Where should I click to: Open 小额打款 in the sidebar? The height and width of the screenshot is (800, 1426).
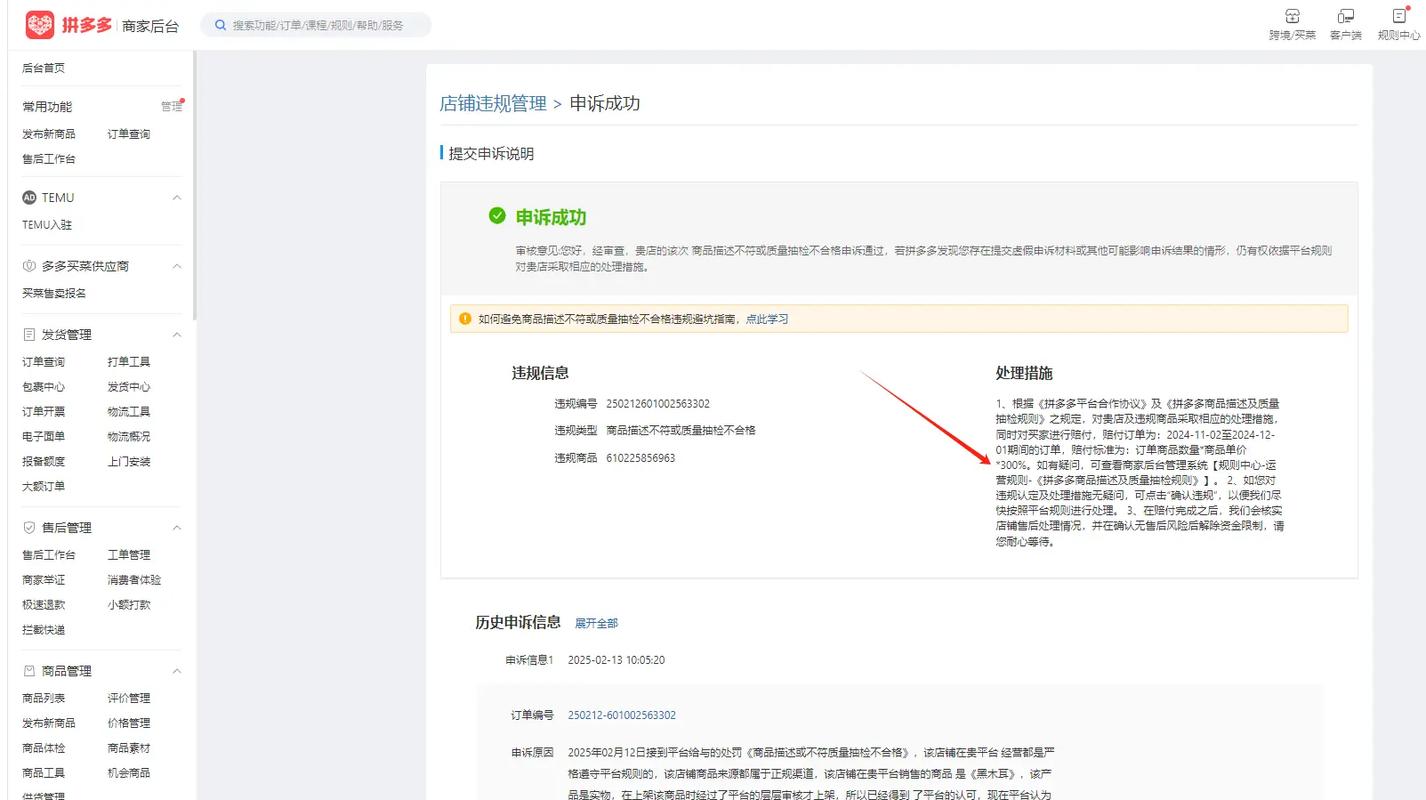129,605
